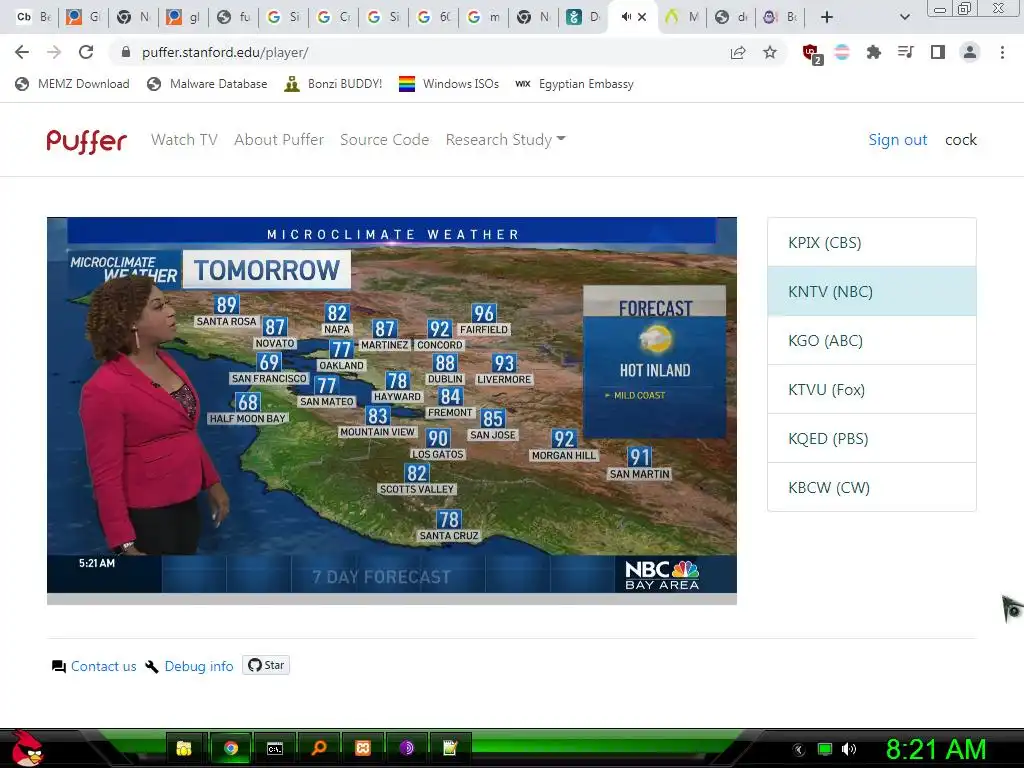This screenshot has width=1024, height=768.
Task: Click the address bar URL
Action: (x=225, y=52)
